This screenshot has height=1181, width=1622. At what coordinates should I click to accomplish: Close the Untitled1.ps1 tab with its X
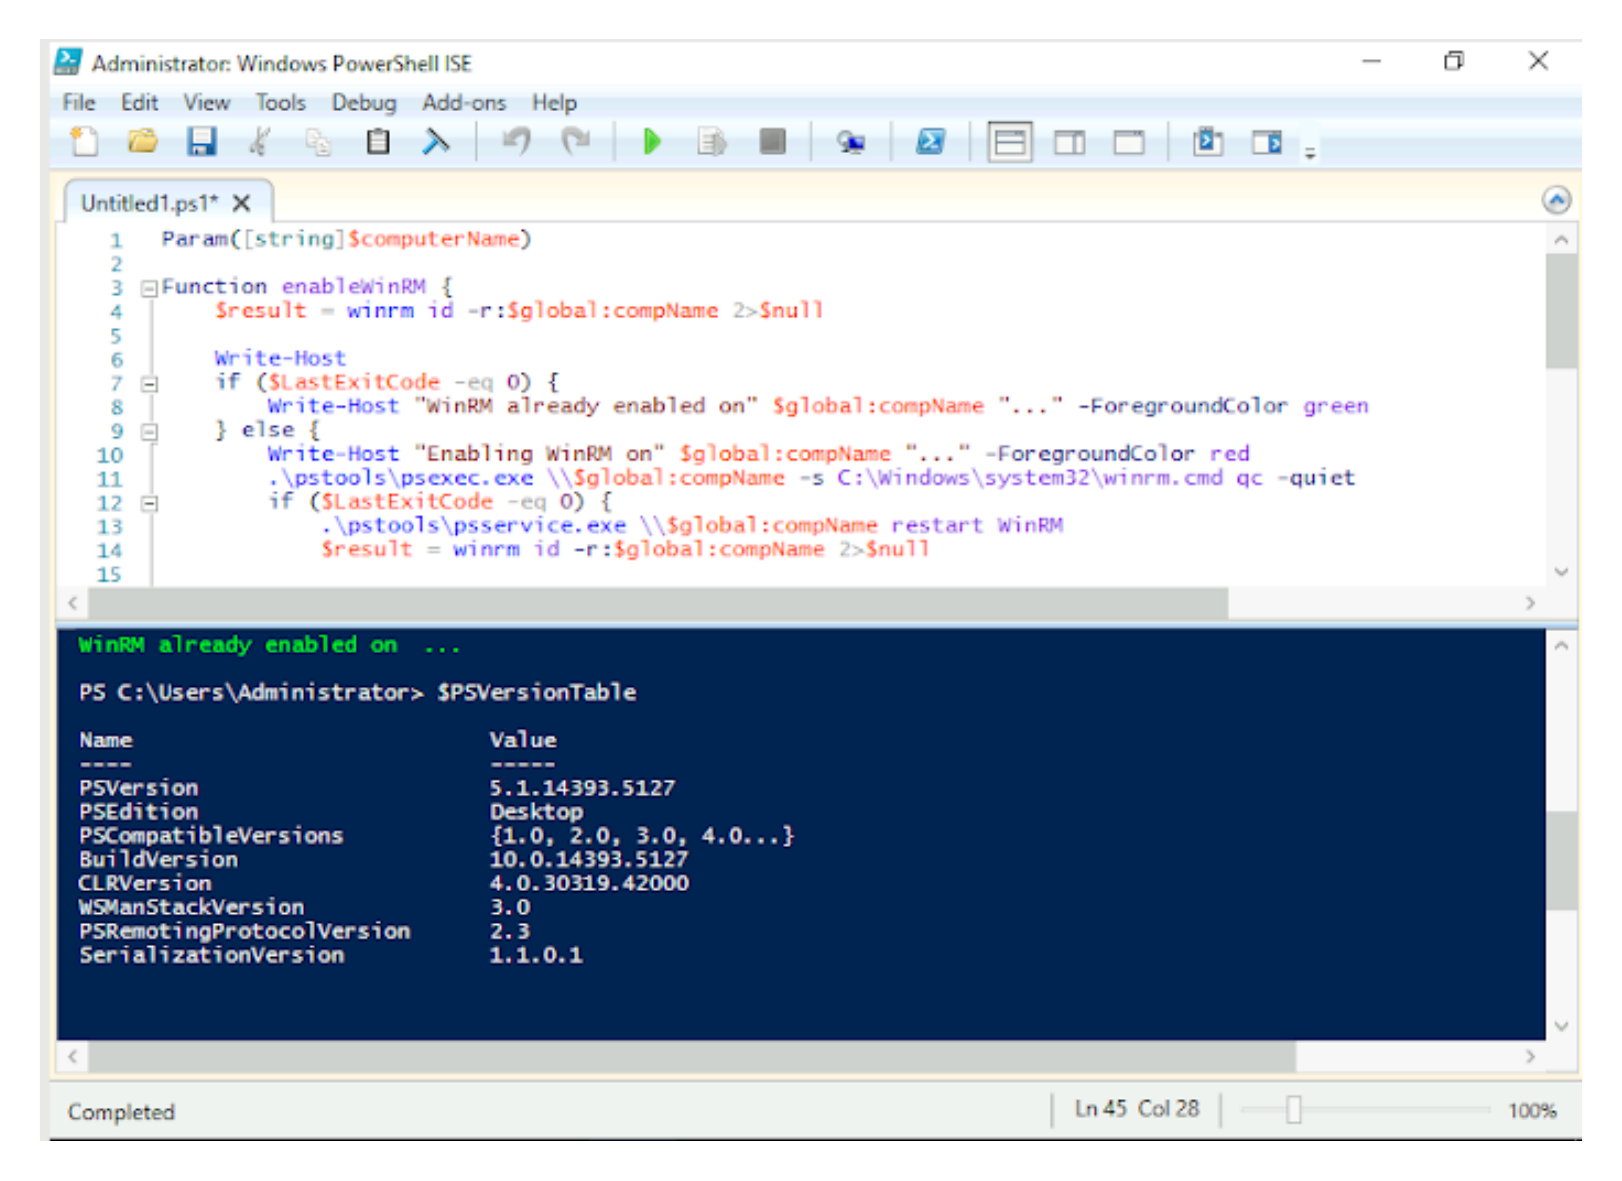pos(241,203)
